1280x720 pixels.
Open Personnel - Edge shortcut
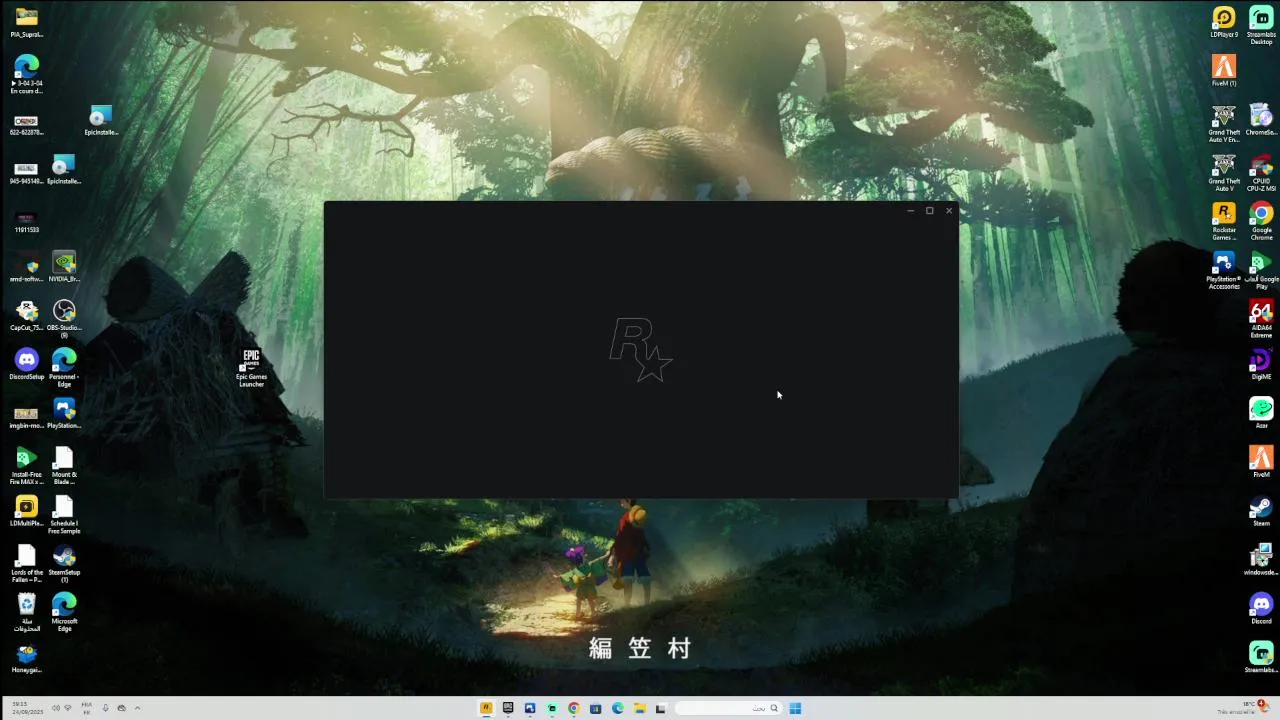pyautogui.click(x=64, y=368)
